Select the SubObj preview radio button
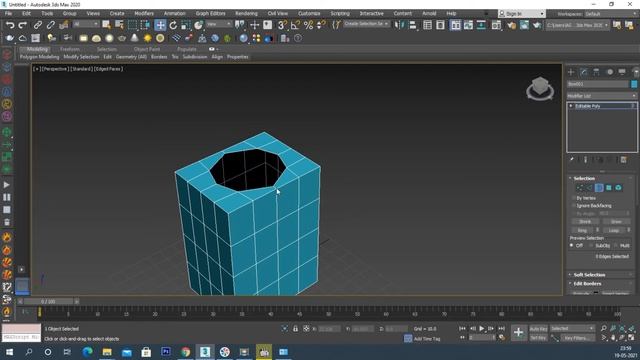Image resolution: width=640 pixels, height=360 pixels. (591, 245)
